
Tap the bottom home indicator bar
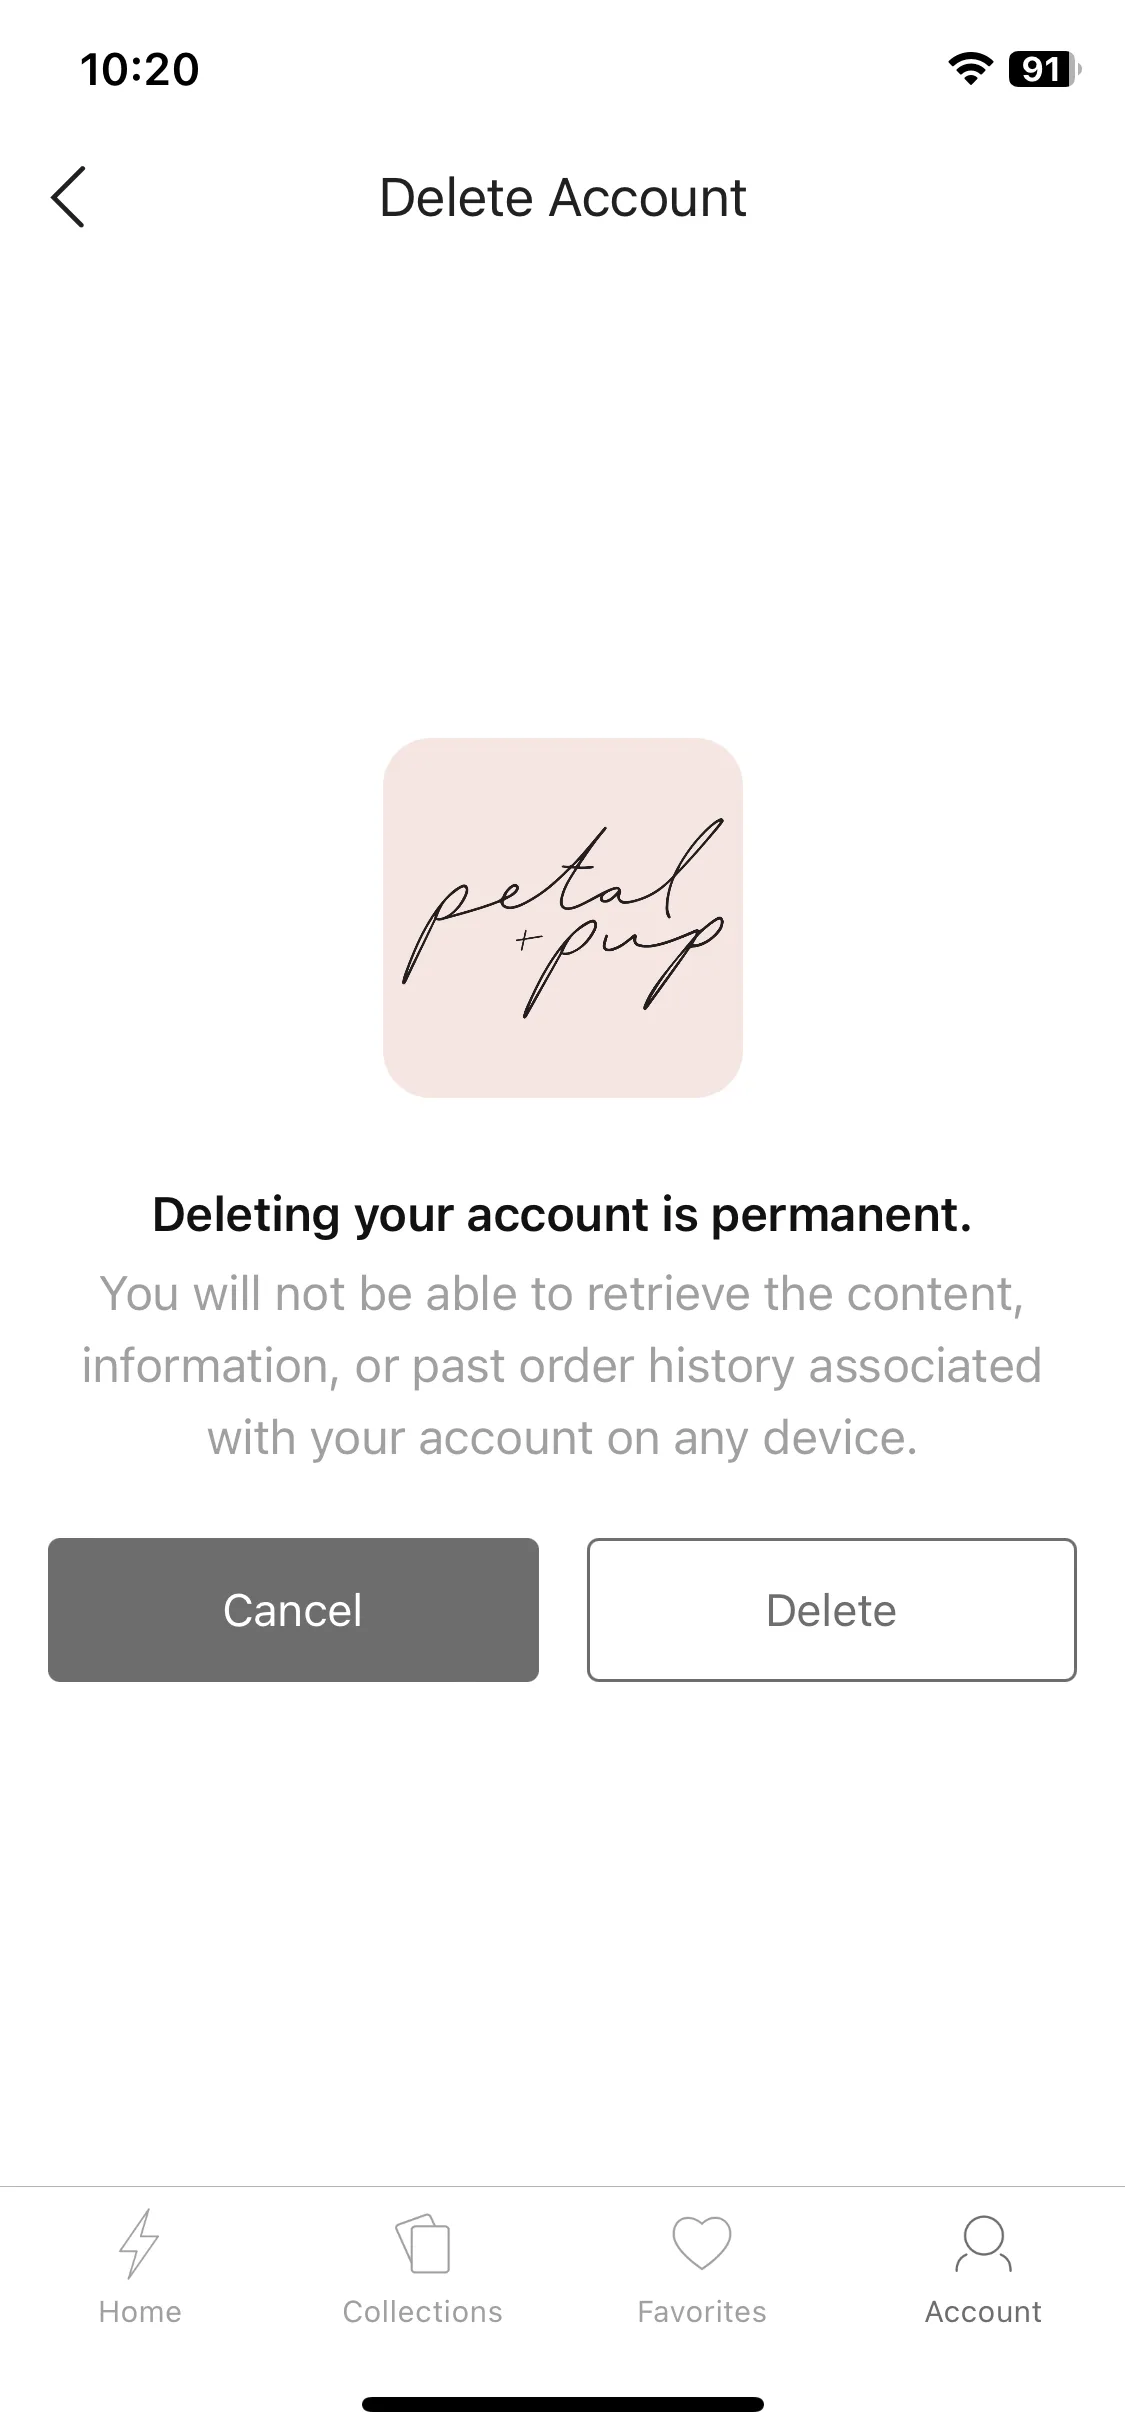563,2404
